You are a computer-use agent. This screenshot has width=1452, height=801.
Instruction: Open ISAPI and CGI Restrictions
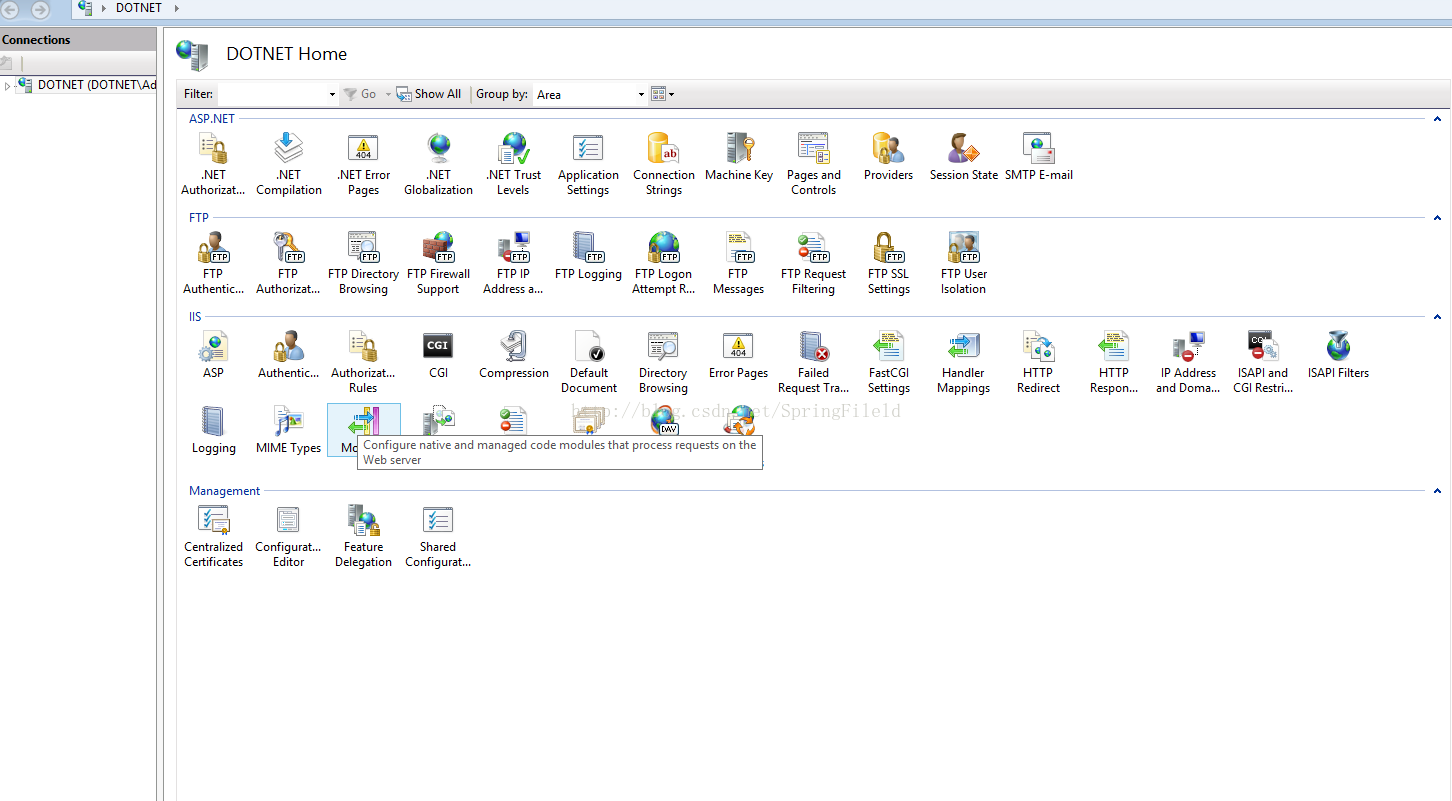(1263, 363)
